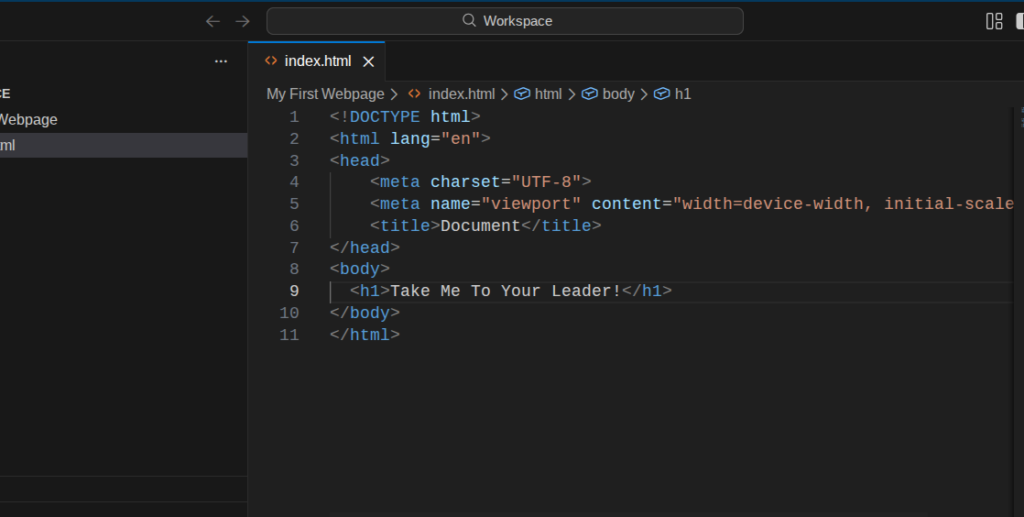Click the HTML file icon on index.html tab
1024x517 pixels.
tap(270, 61)
